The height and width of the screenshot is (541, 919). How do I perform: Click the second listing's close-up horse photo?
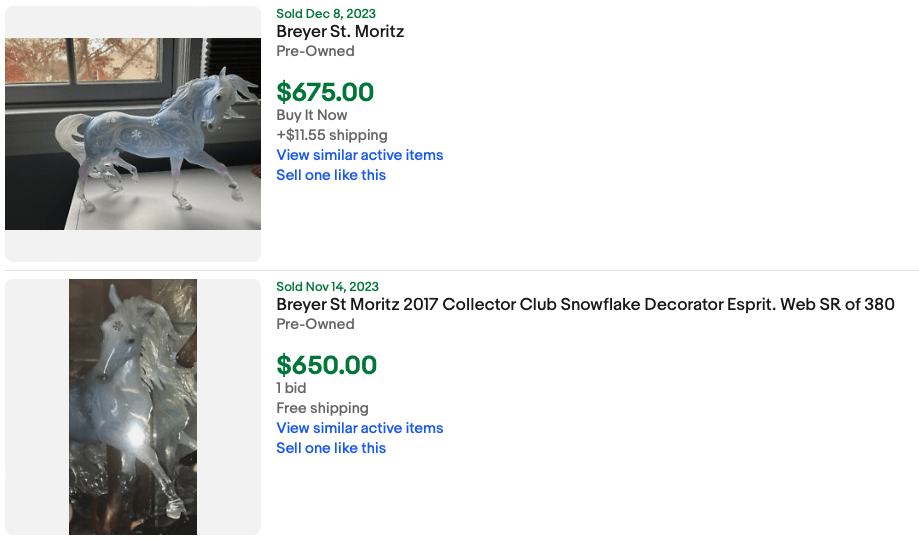(x=133, y=406)
